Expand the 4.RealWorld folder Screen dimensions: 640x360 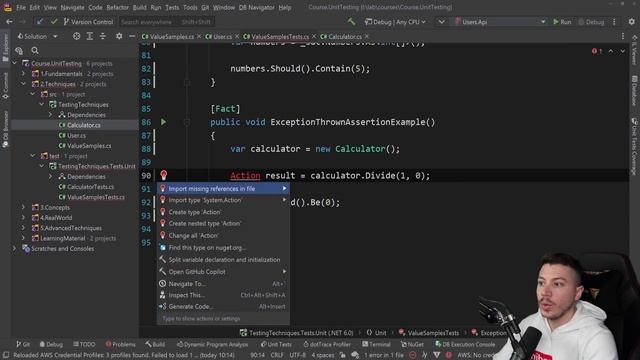click(23, 218)
